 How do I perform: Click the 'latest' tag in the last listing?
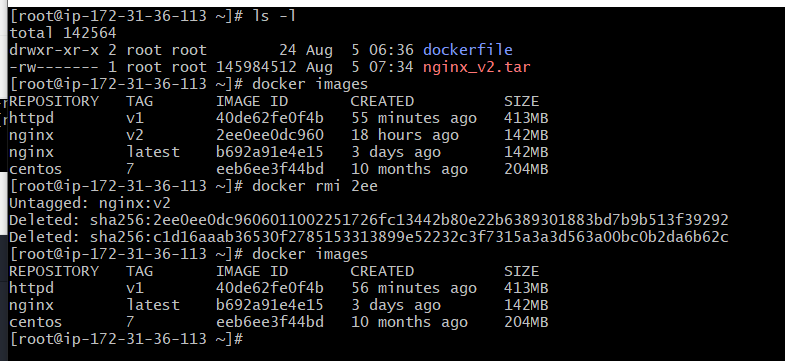[x=153, y=305]
